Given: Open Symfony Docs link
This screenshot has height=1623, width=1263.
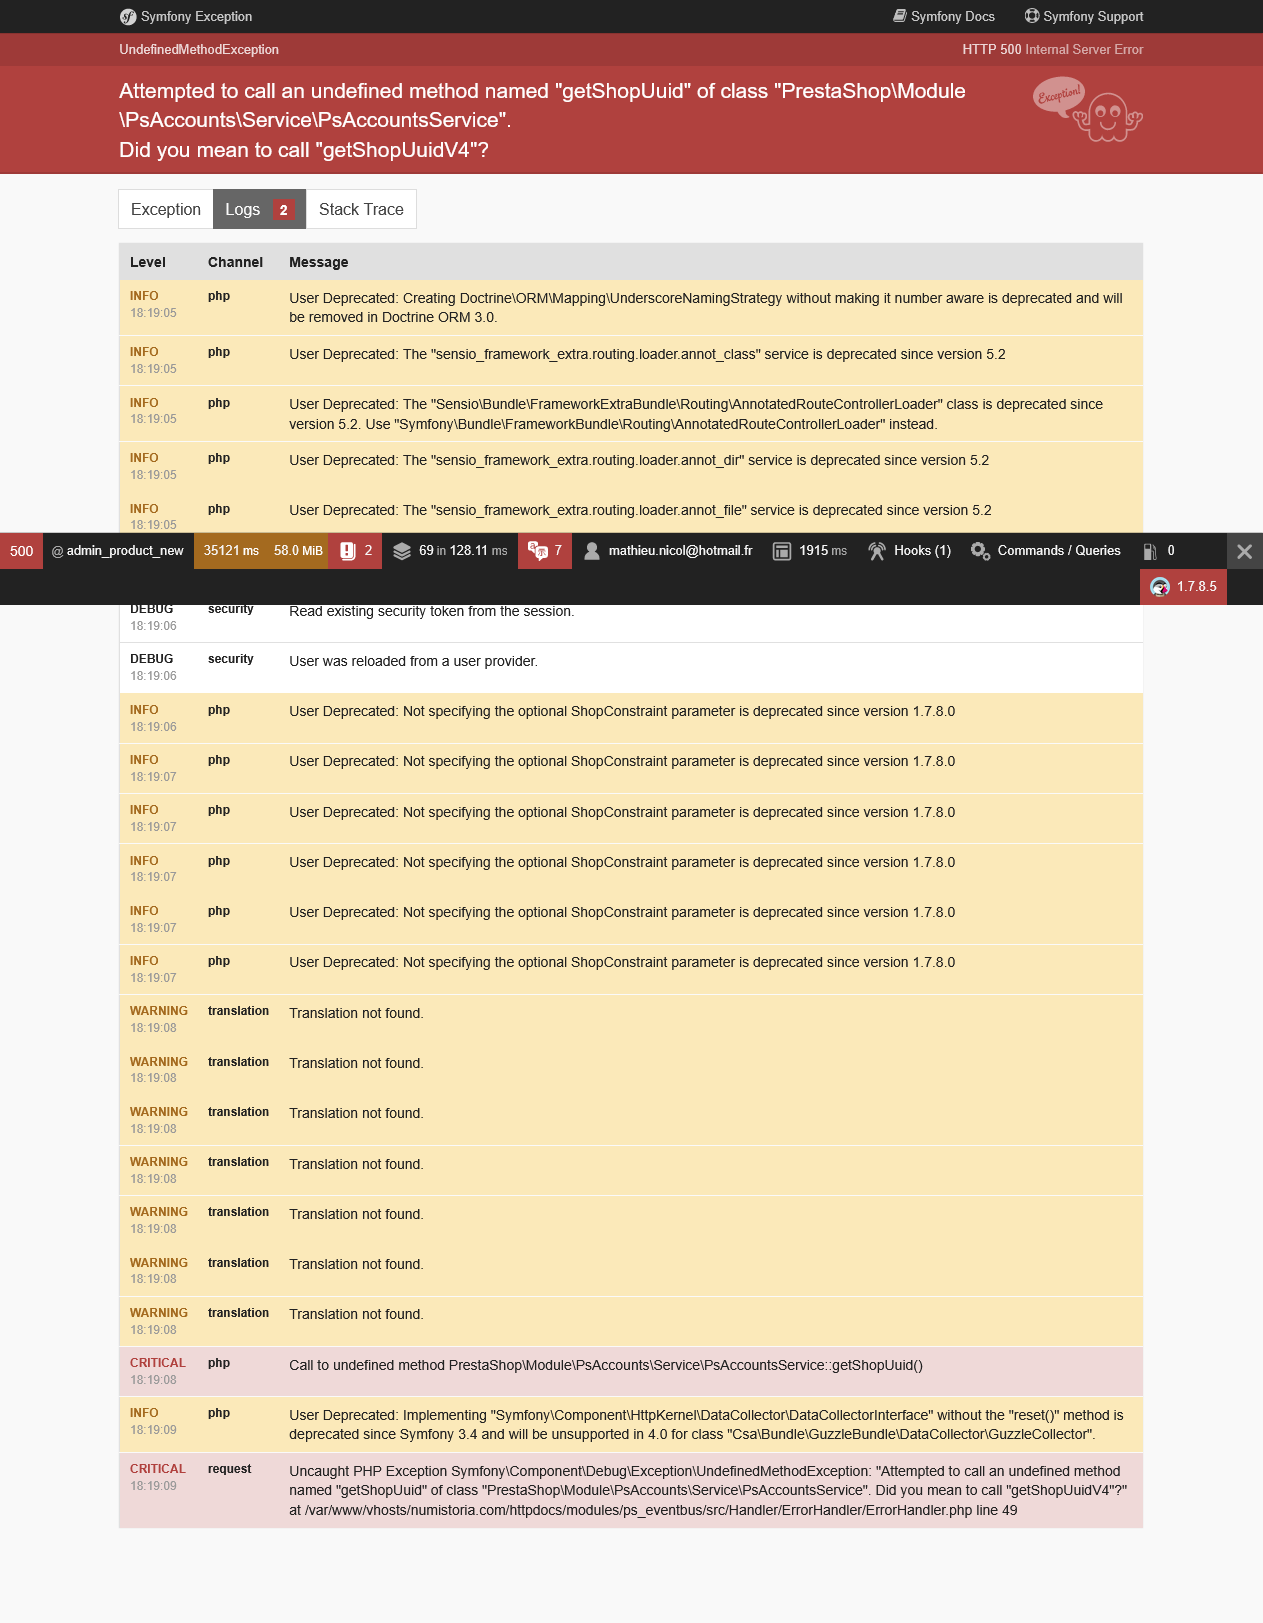Looking at the screenshot, I should [944, 17].
